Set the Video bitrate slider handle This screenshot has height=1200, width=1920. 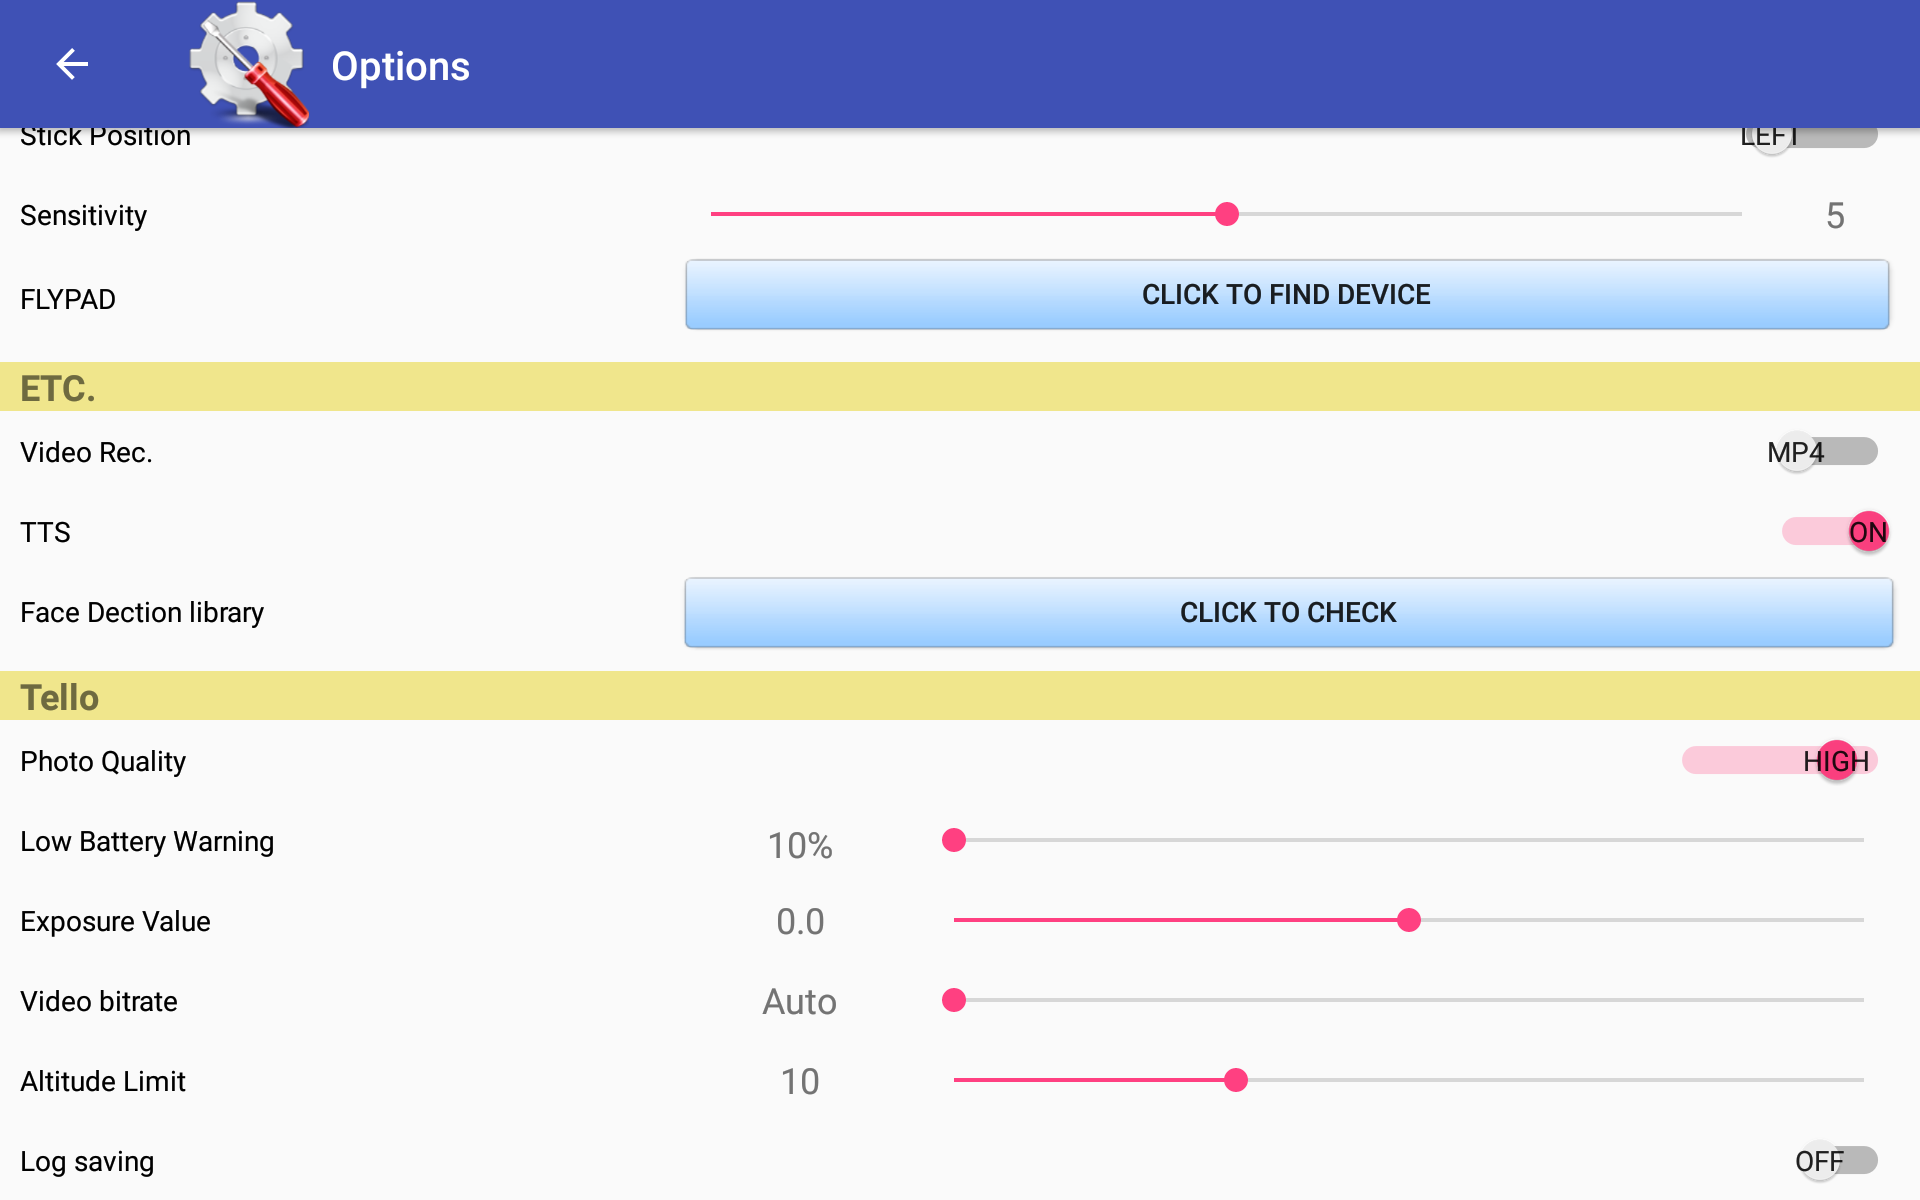(954, 1000)
